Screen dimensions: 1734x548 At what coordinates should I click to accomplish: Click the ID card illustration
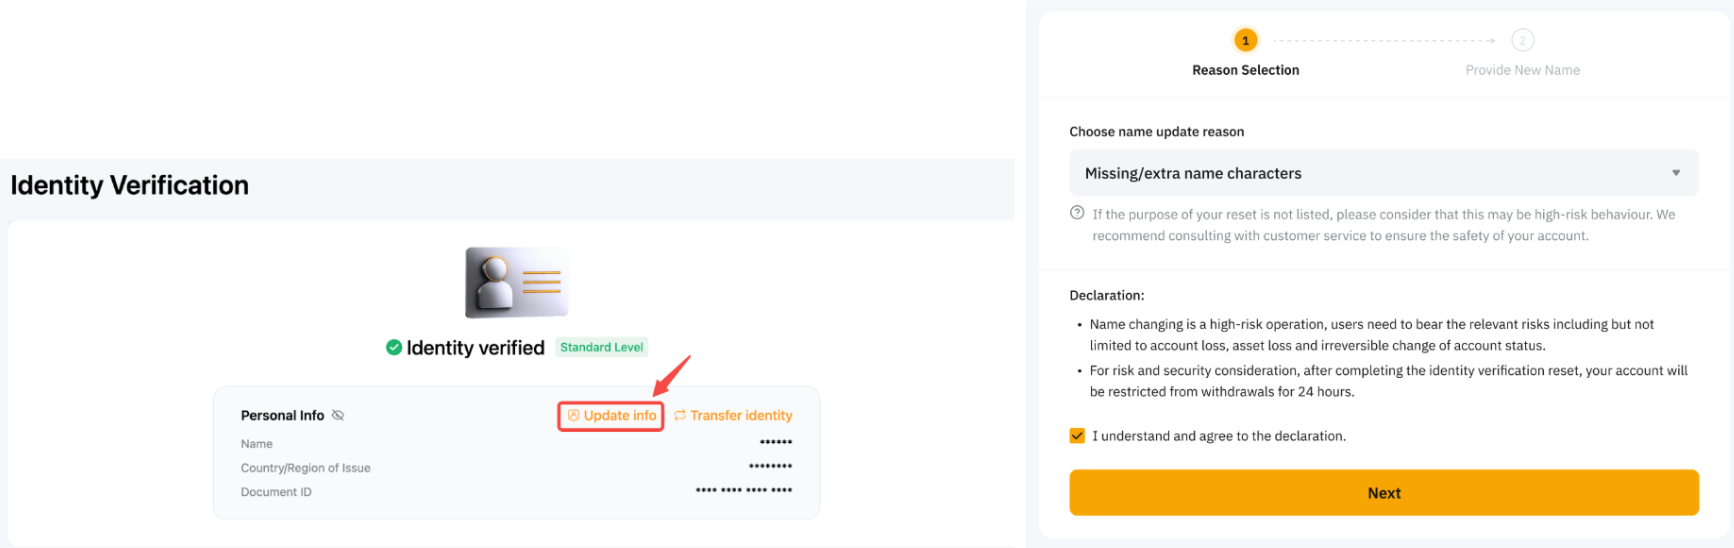tap(517, 283)
